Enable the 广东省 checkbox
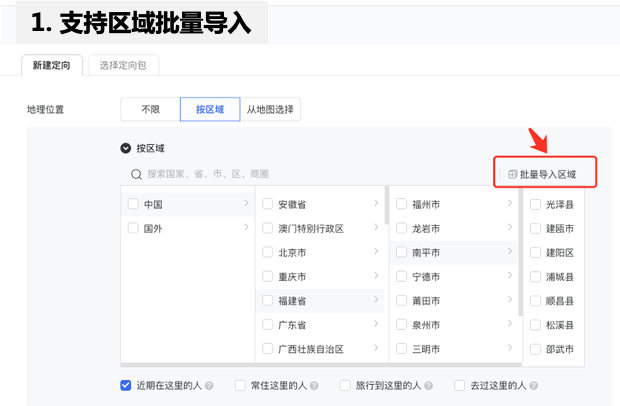The height and width of the screenshot is (406, 620). pyautogui.click(x=268, y=325)
